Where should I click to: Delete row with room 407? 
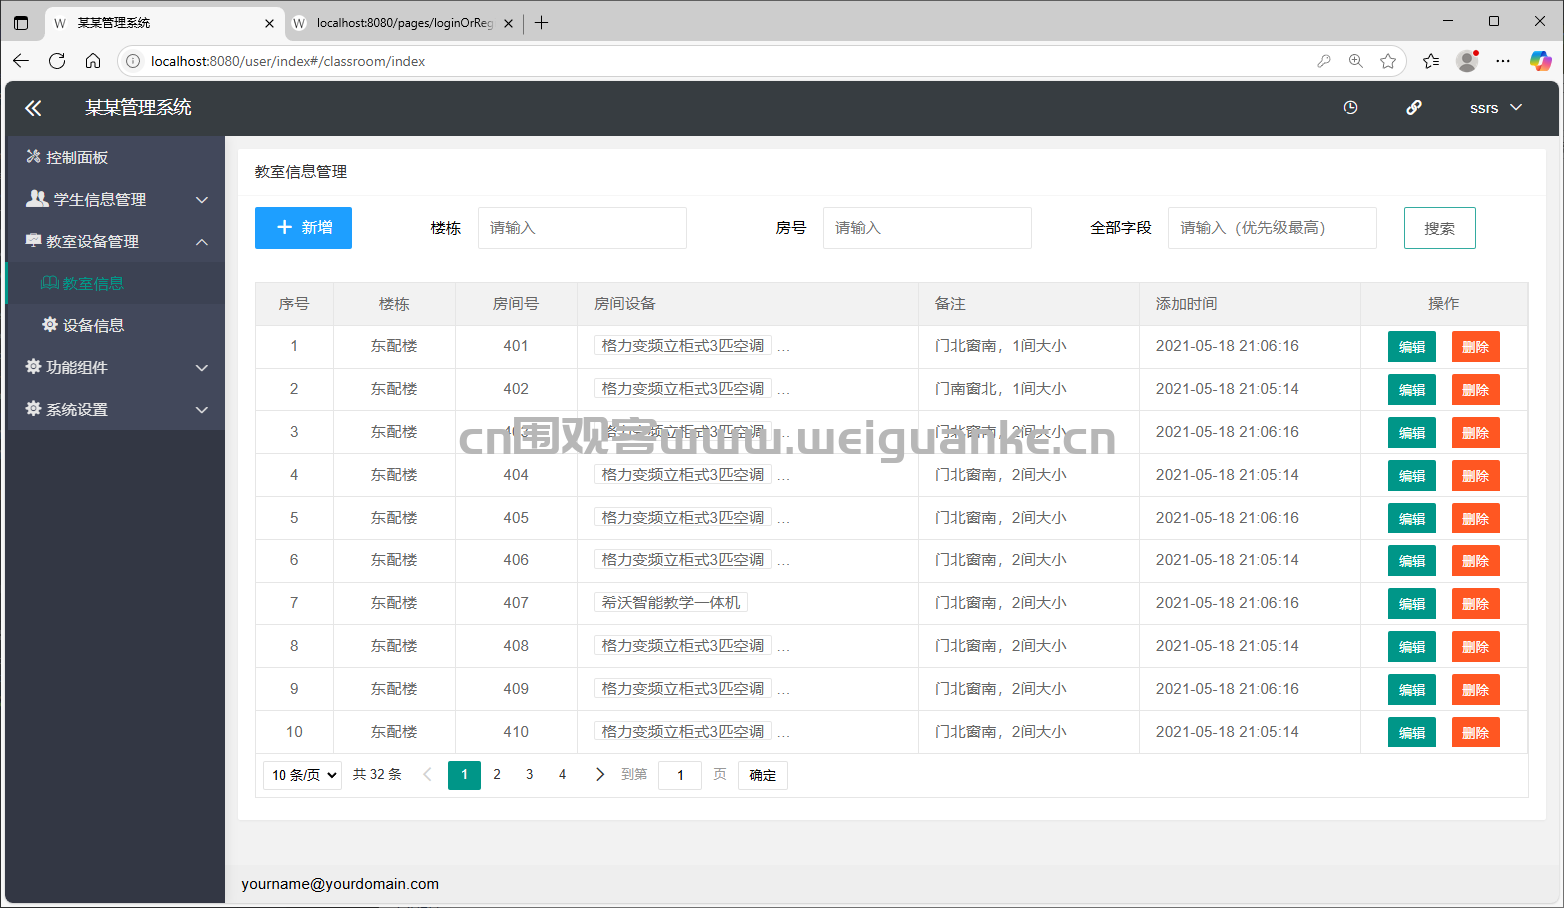point(1475,604)
